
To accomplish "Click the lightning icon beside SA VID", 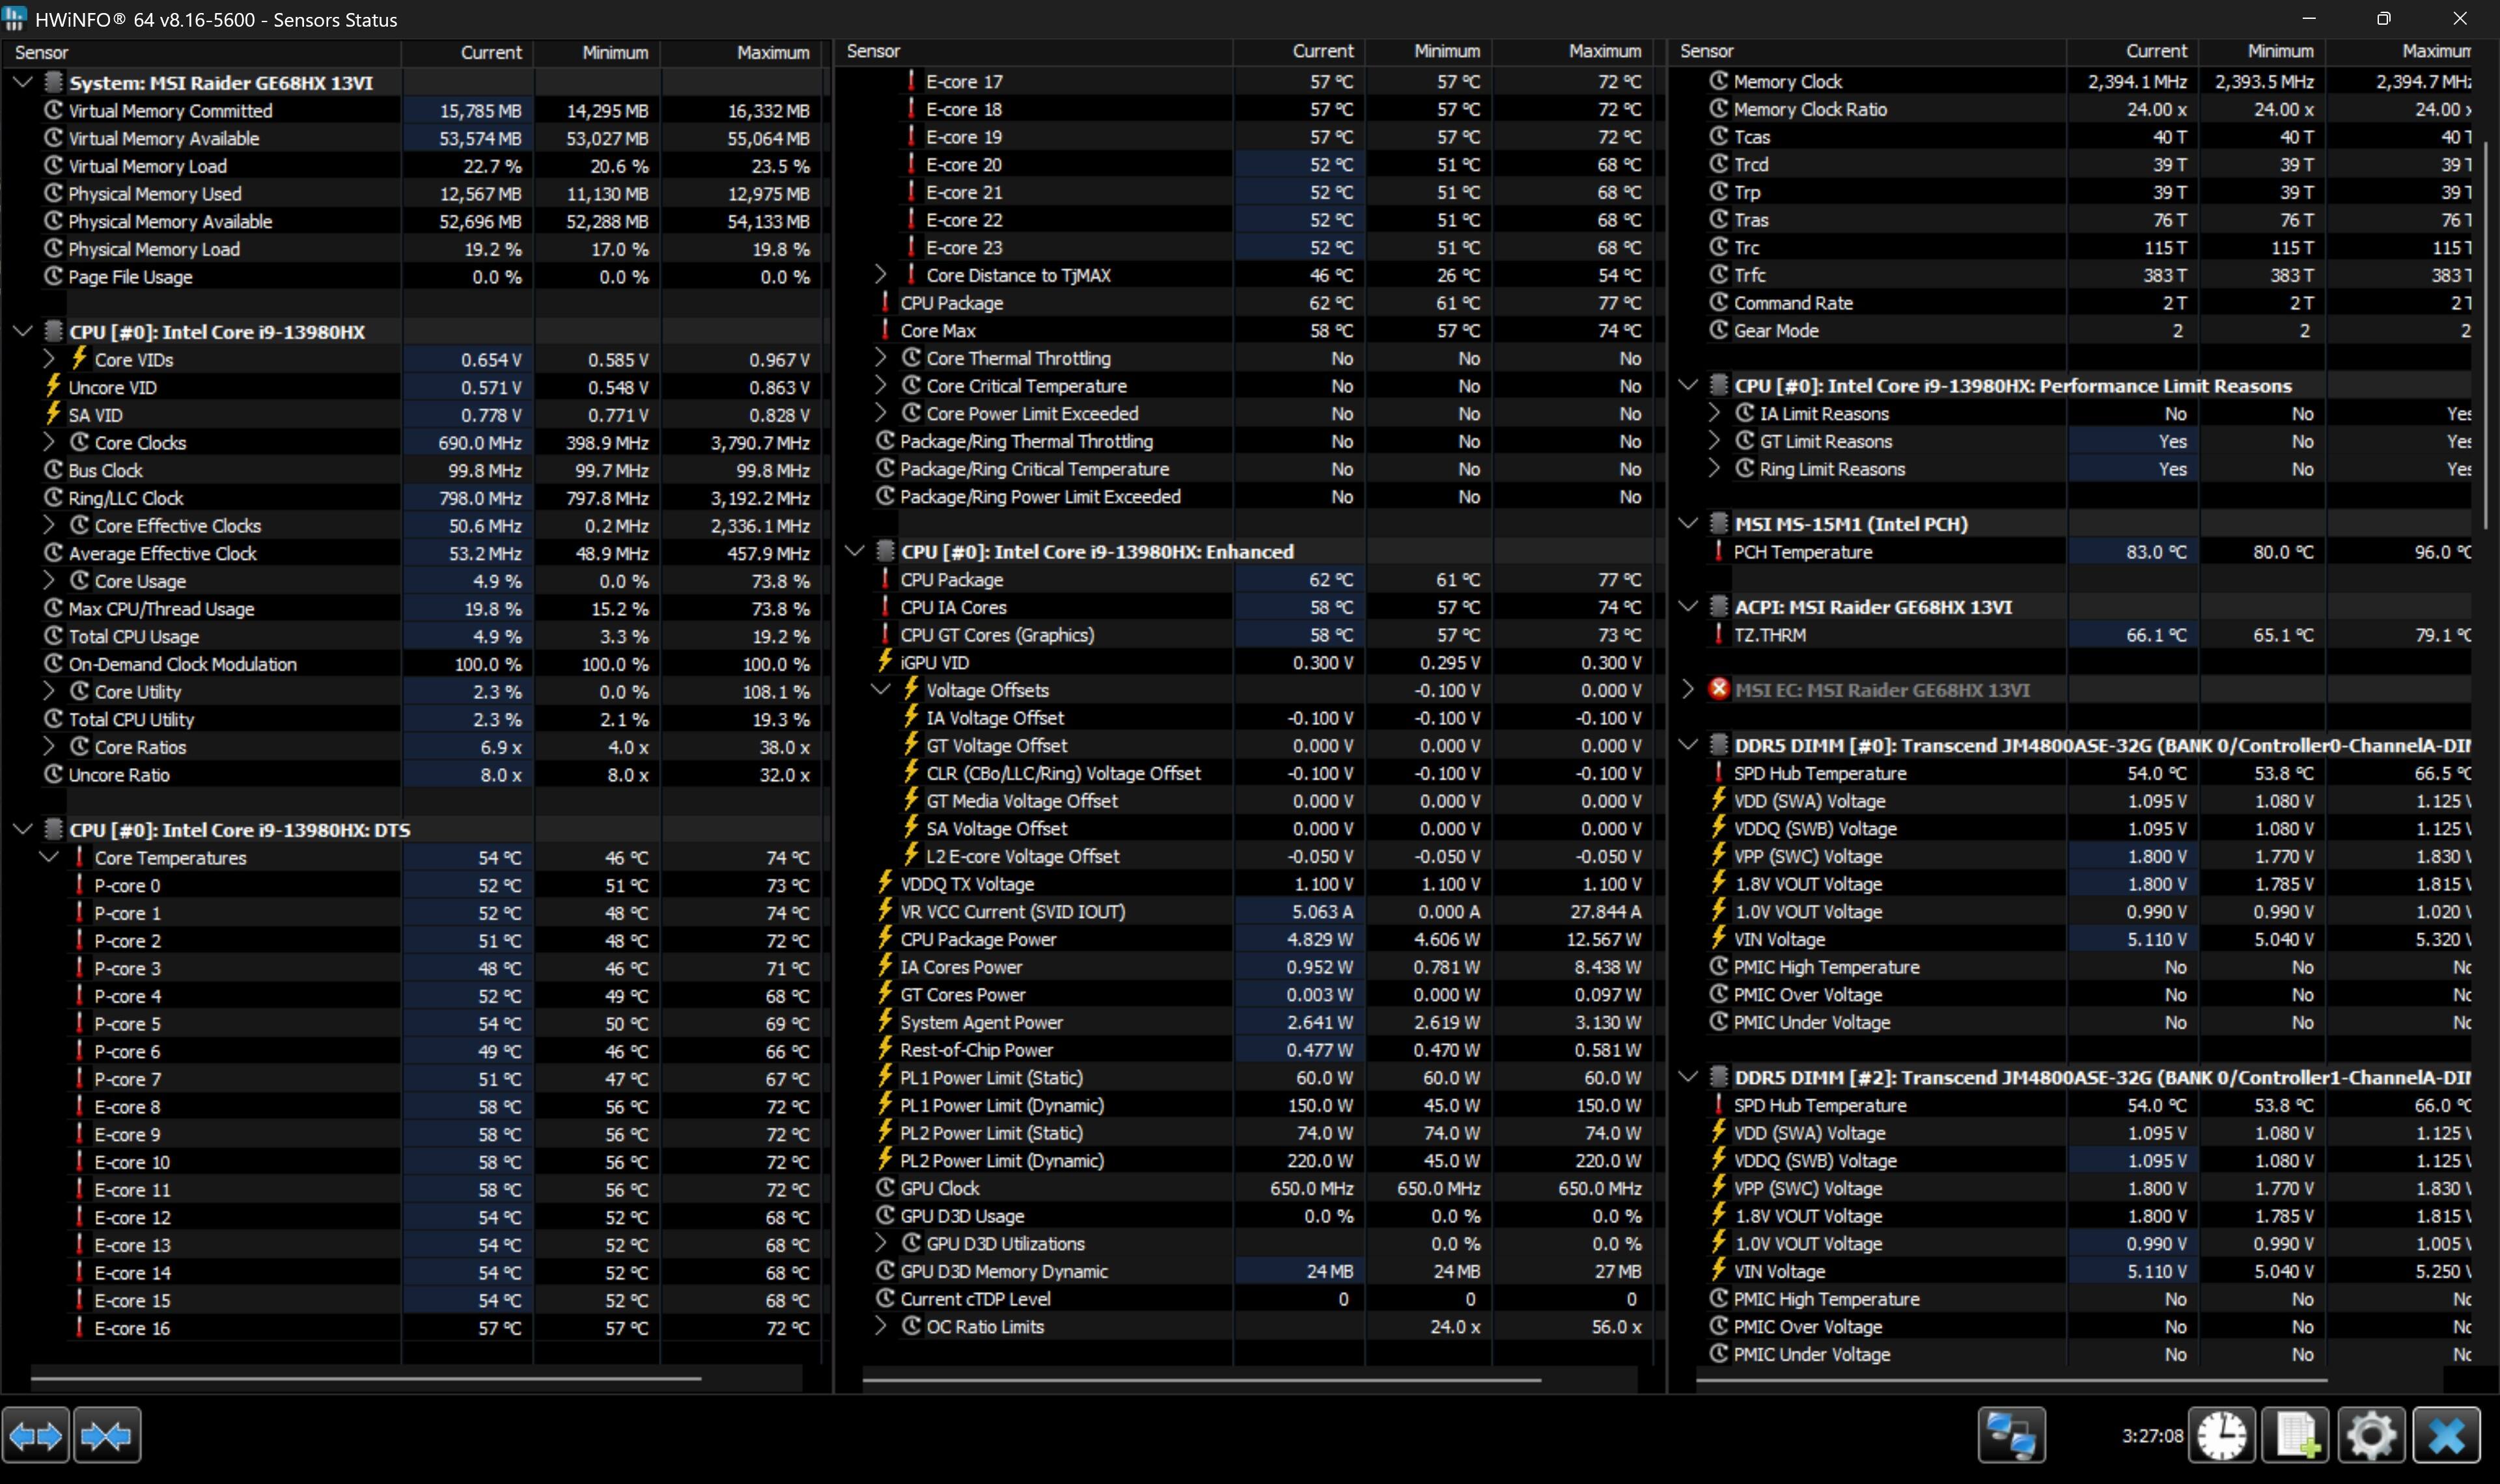I will click(x=54, y=413).
